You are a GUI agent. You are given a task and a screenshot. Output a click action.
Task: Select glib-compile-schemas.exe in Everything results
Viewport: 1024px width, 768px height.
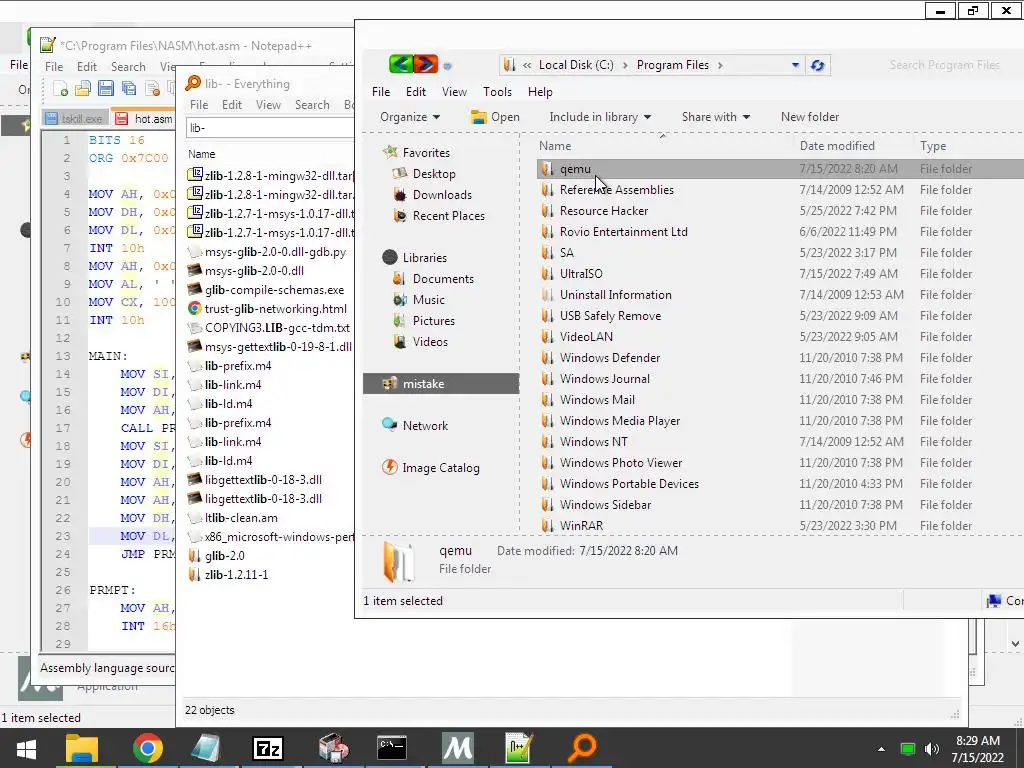(274, 290)
